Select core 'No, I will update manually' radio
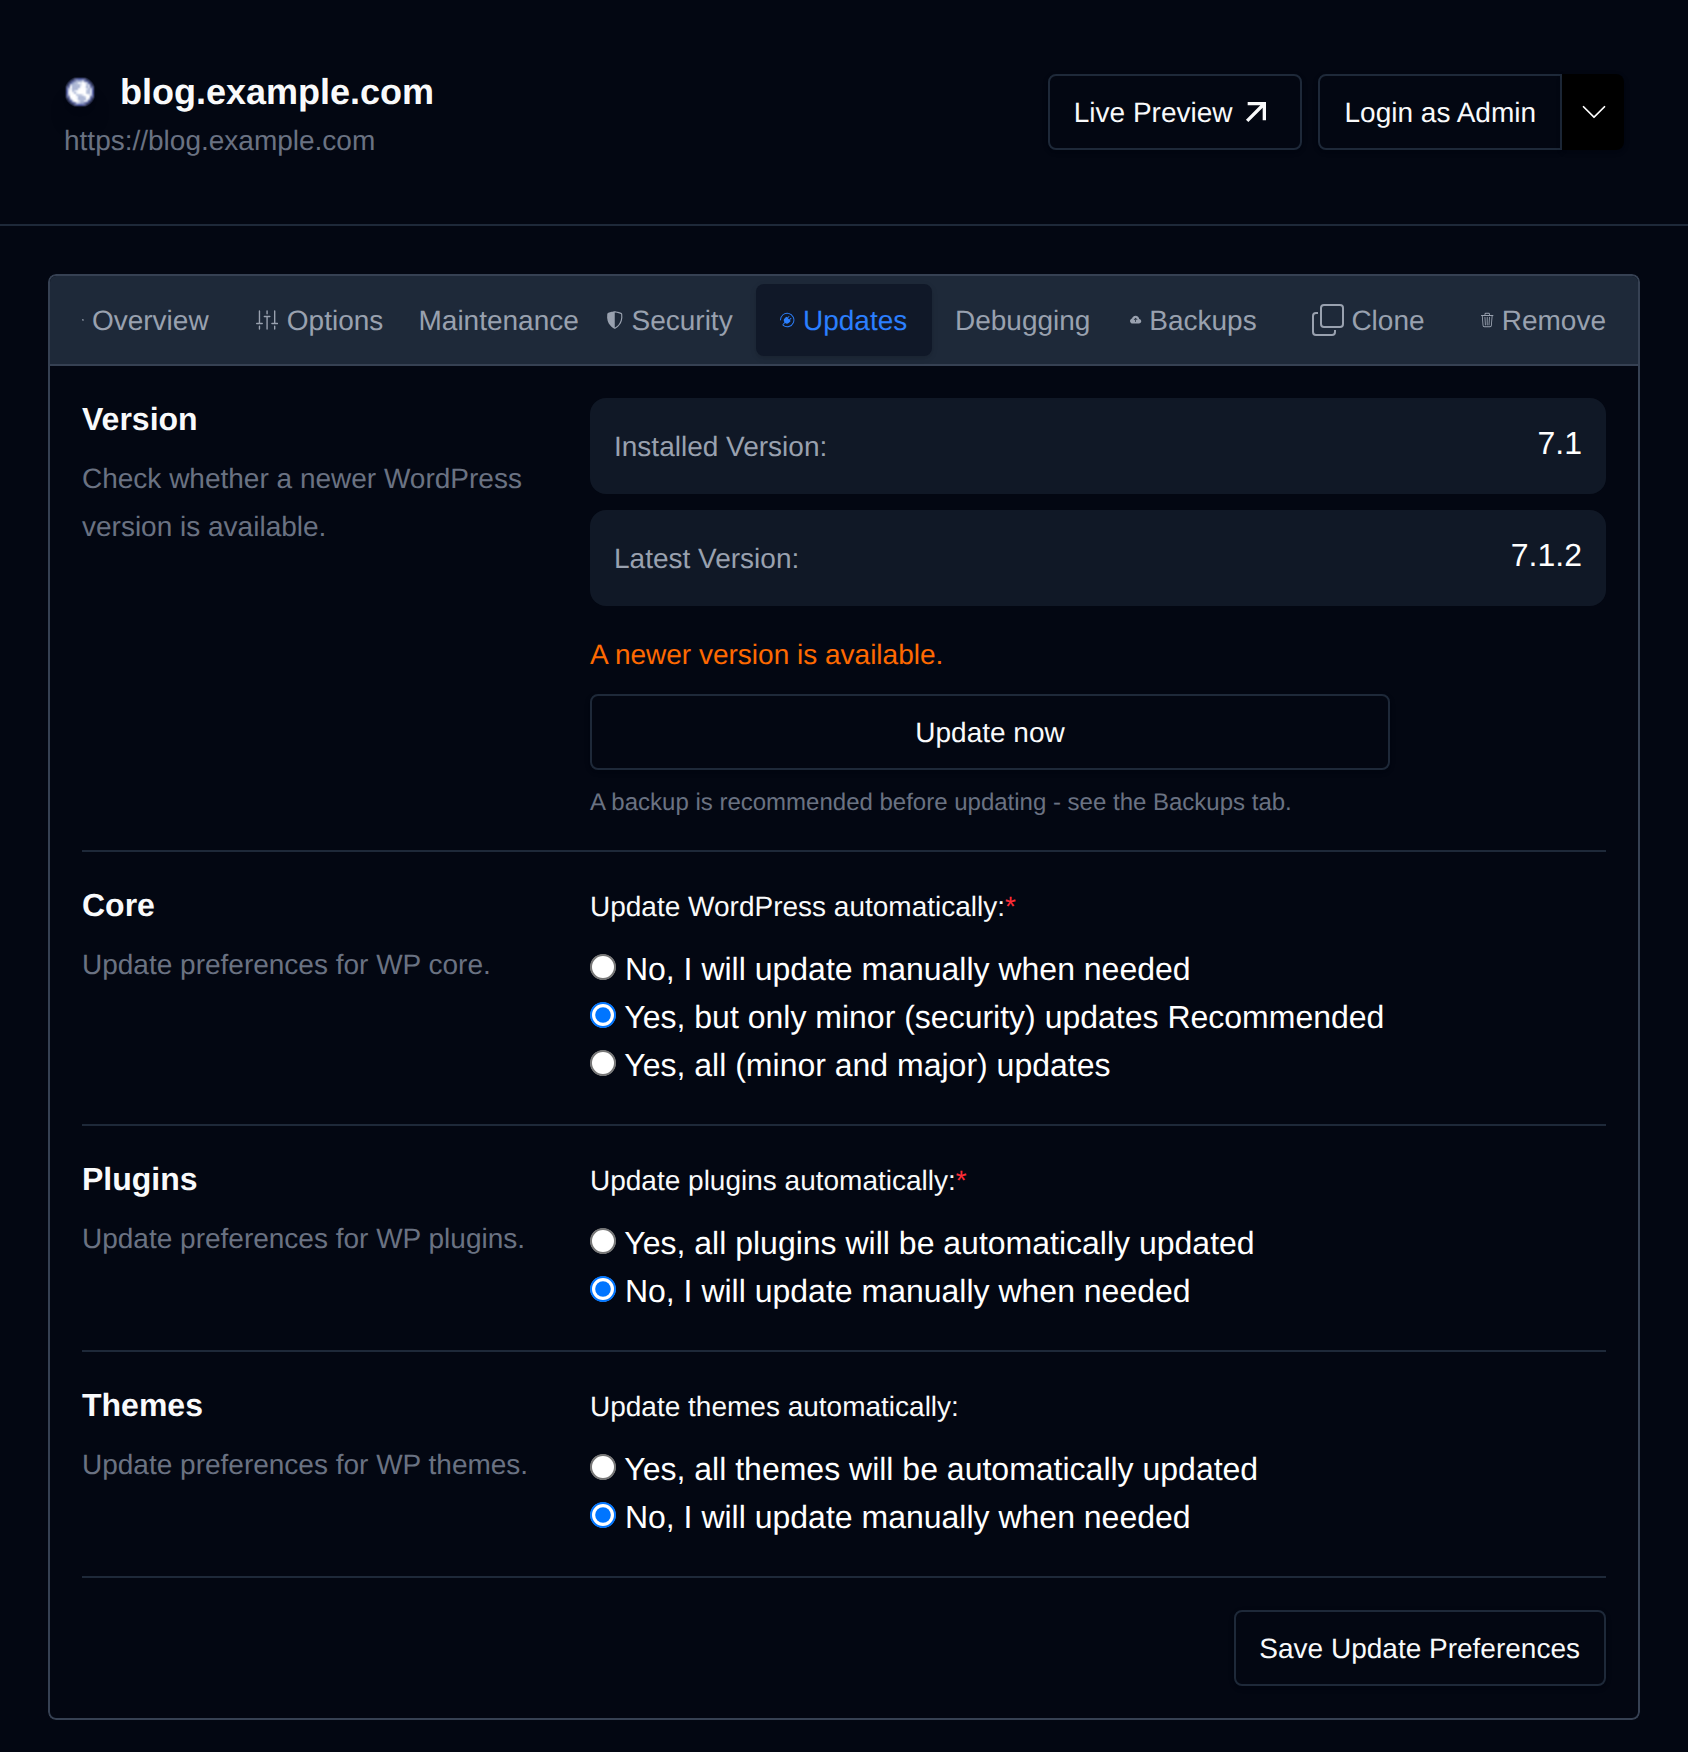This screenshot has height=1752, width=1688. point(602,967)
